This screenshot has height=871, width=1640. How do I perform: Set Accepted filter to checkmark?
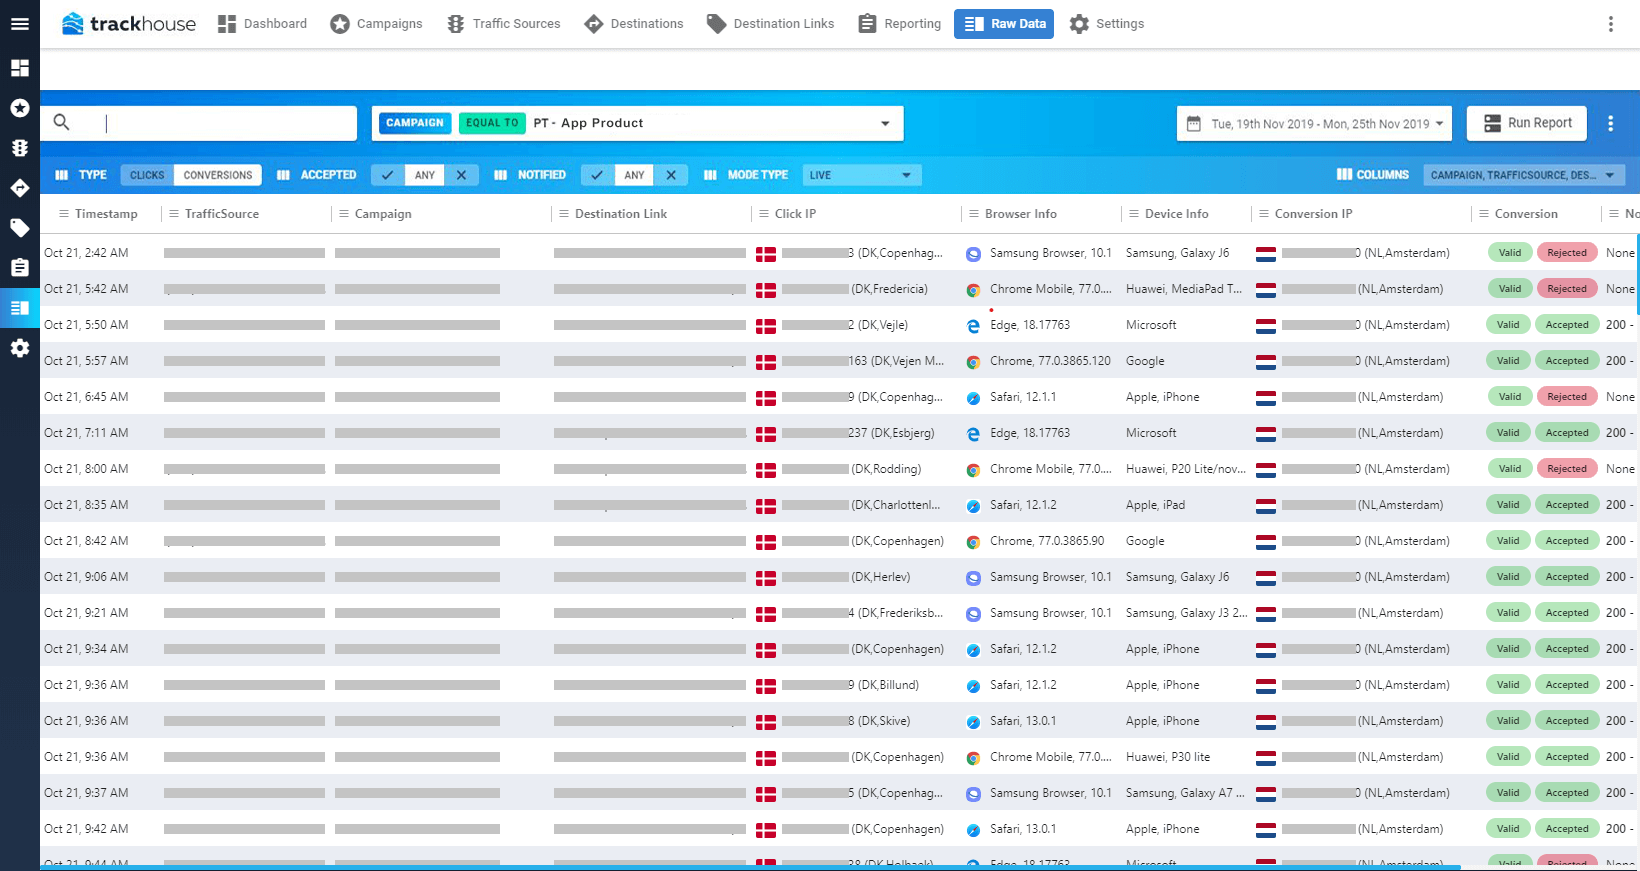(387, 175)
